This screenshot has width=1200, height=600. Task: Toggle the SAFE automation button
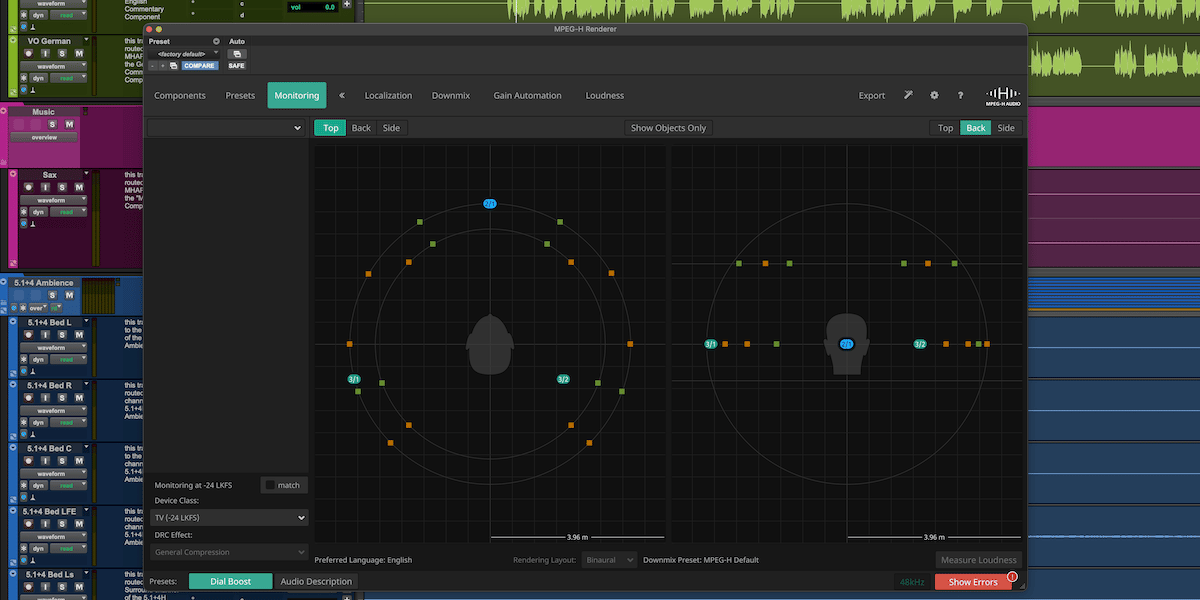click(x=236, y=66)
